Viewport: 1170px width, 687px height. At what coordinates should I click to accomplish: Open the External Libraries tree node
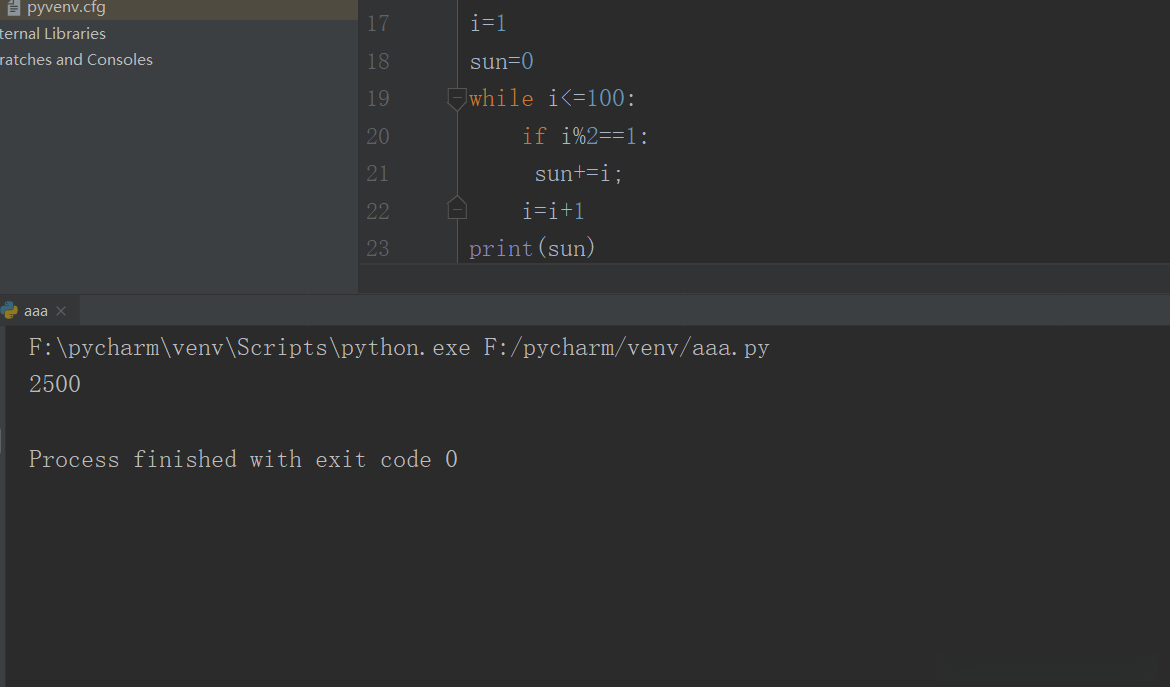tap(53, 34)
